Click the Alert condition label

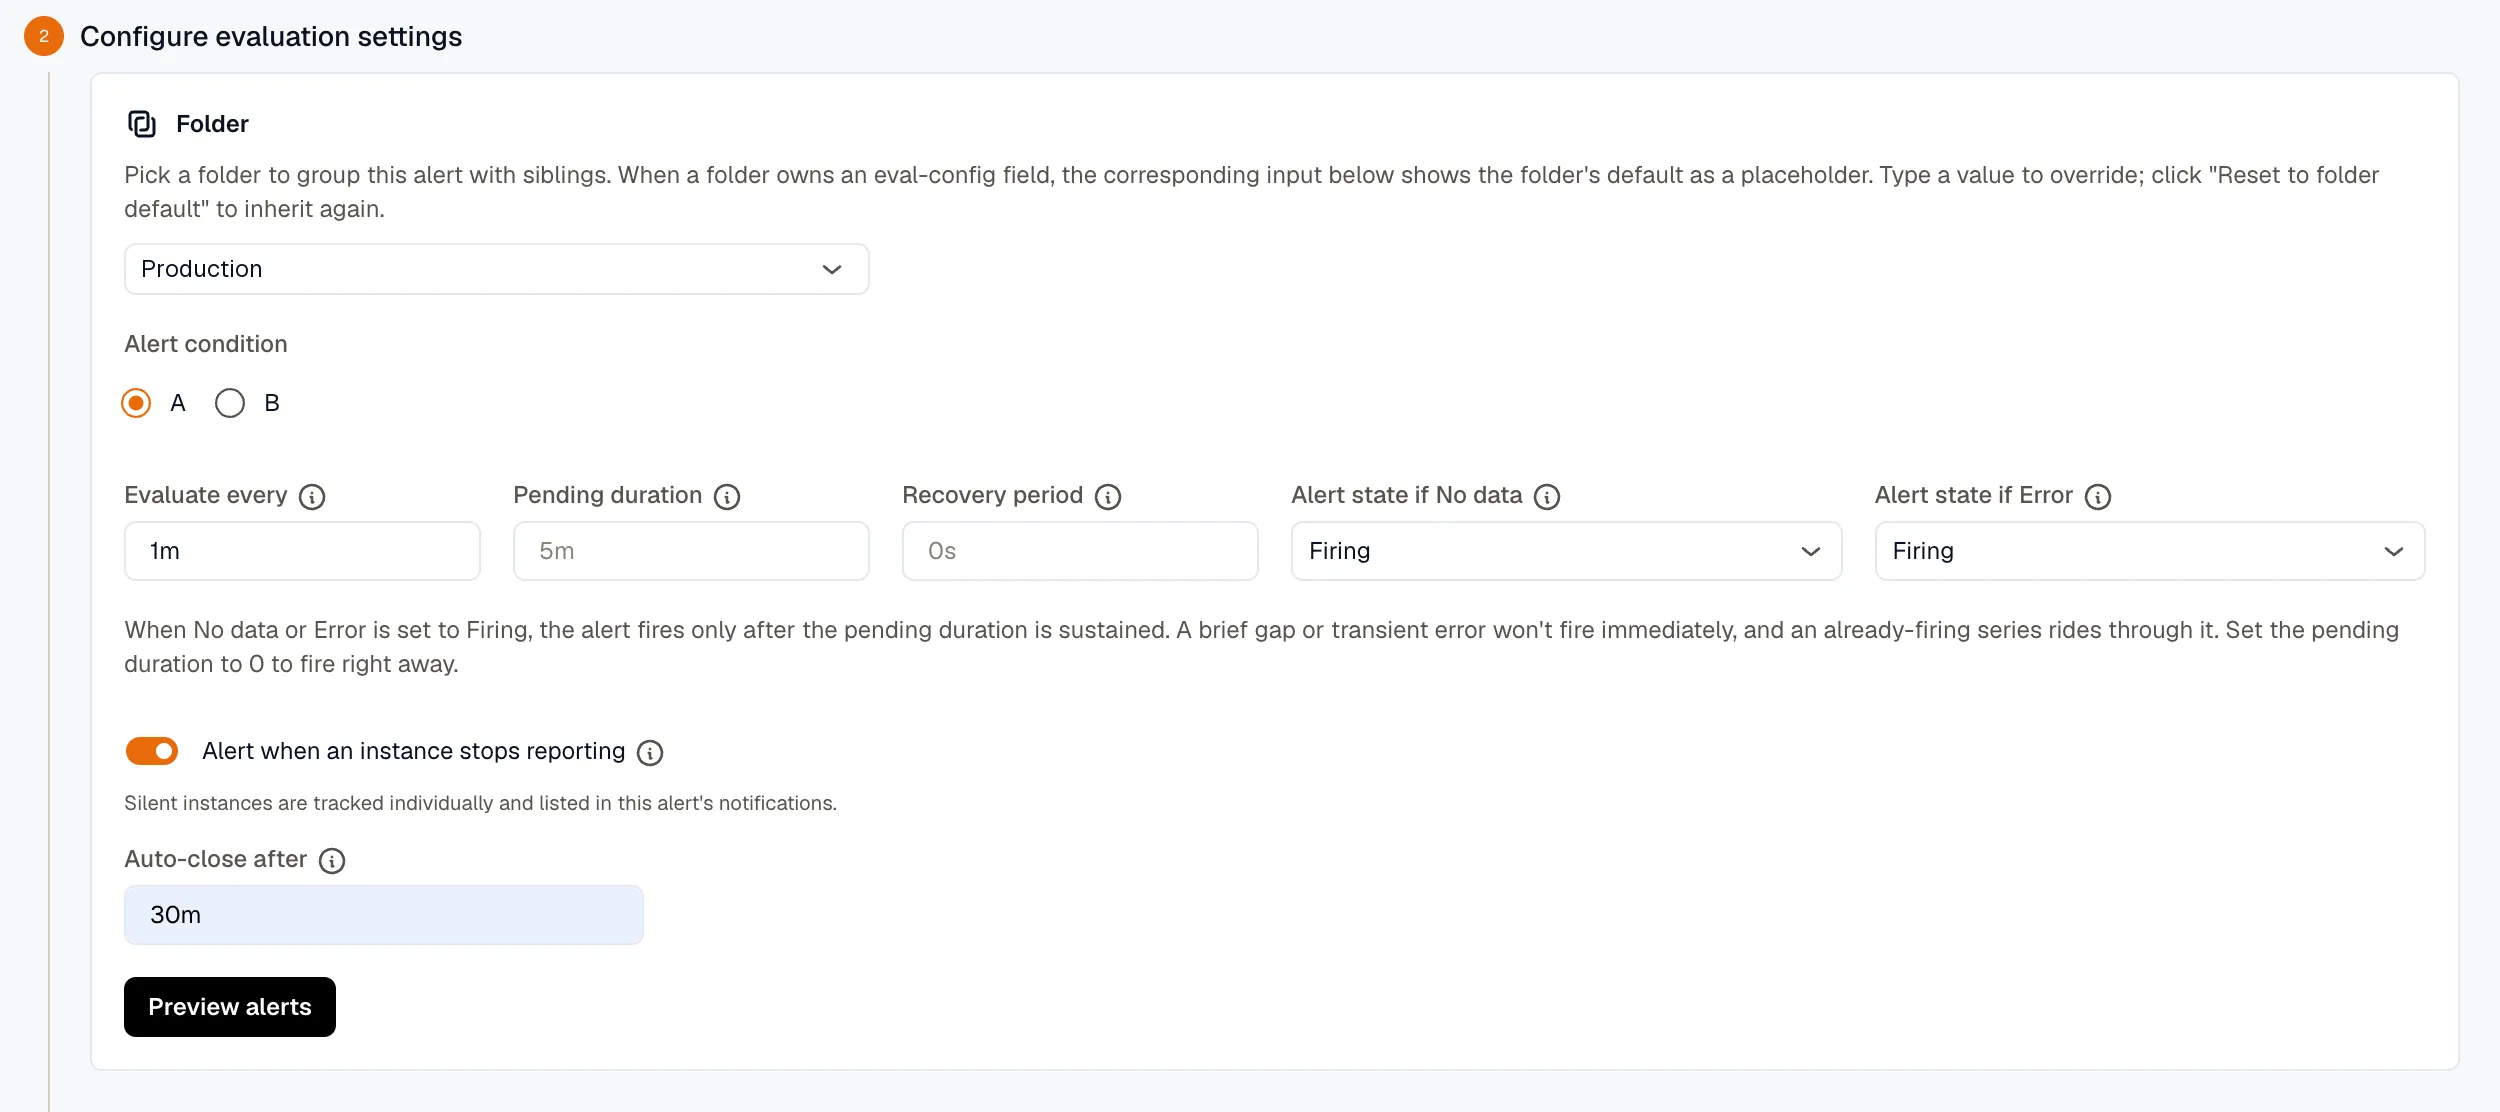(206, 344)
